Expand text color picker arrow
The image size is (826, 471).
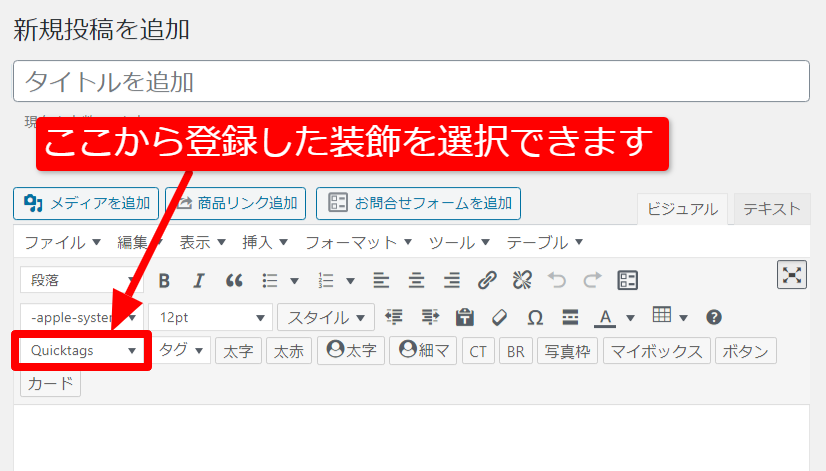pos(630,318)
